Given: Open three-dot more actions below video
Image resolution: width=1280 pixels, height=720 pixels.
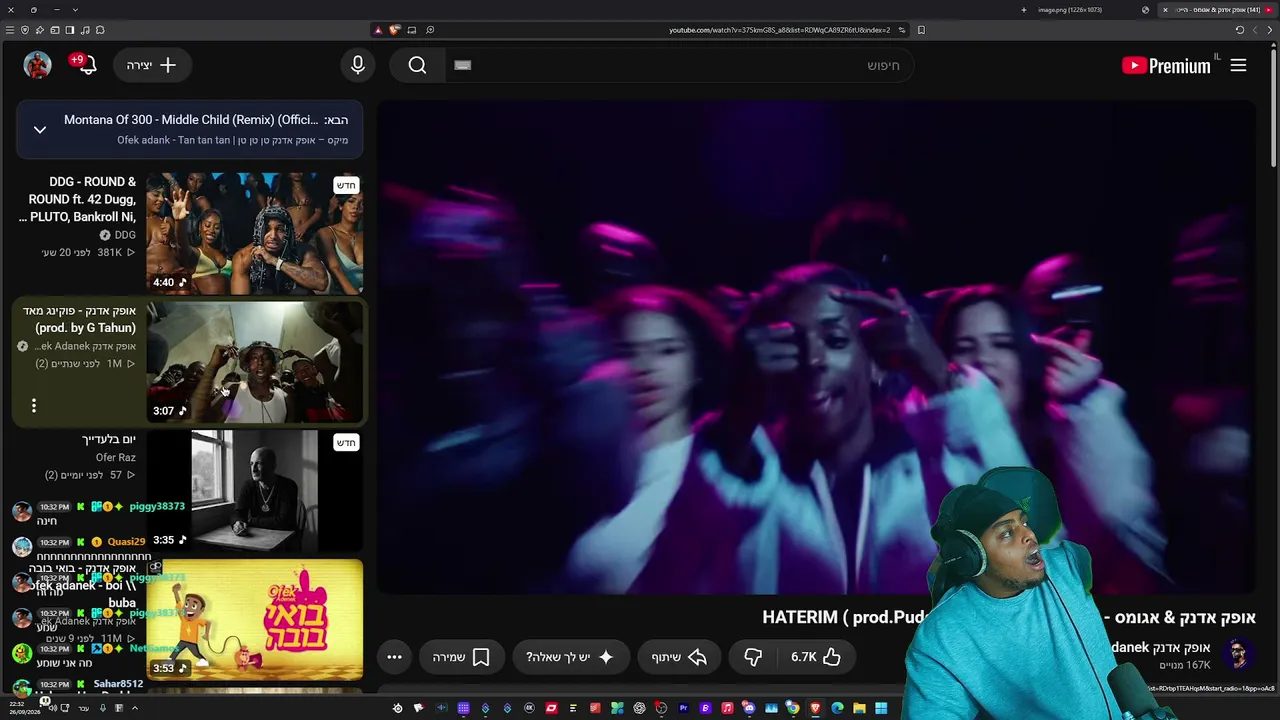Looking at the screenshot, I should (x=394, y=657).
